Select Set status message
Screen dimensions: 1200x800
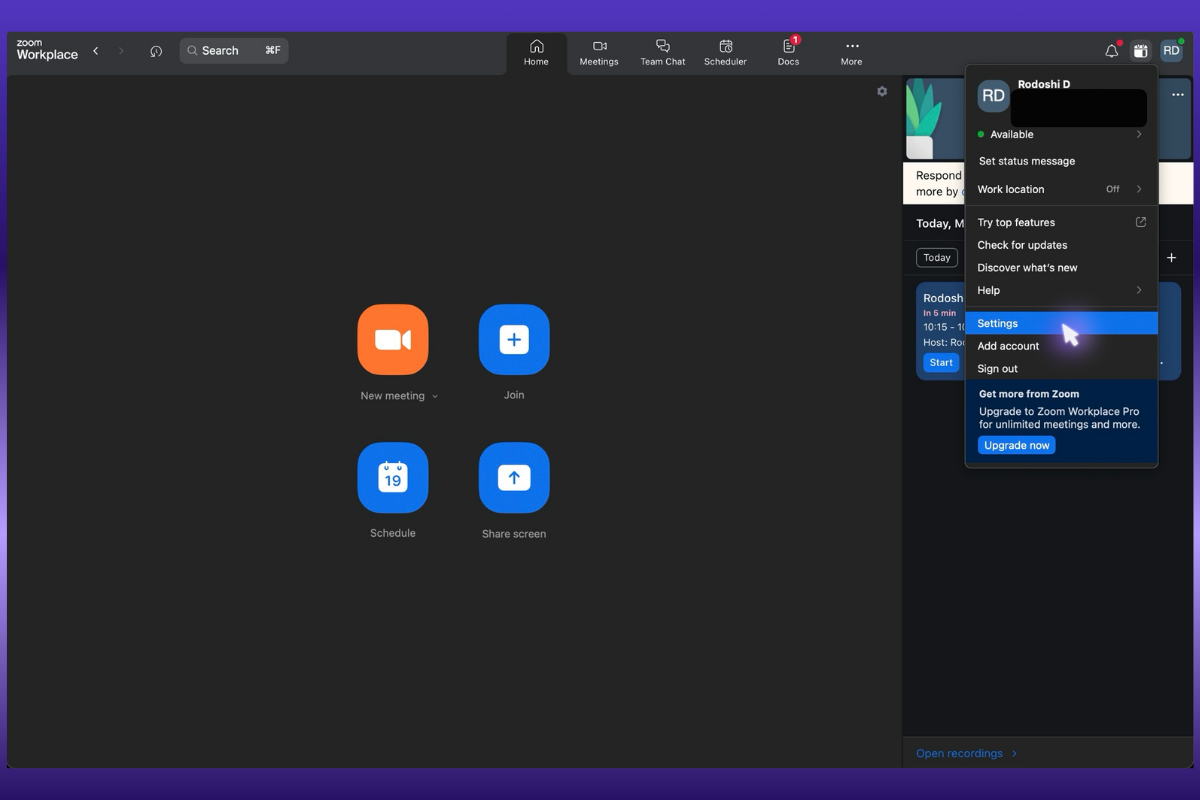(1027, 161)
